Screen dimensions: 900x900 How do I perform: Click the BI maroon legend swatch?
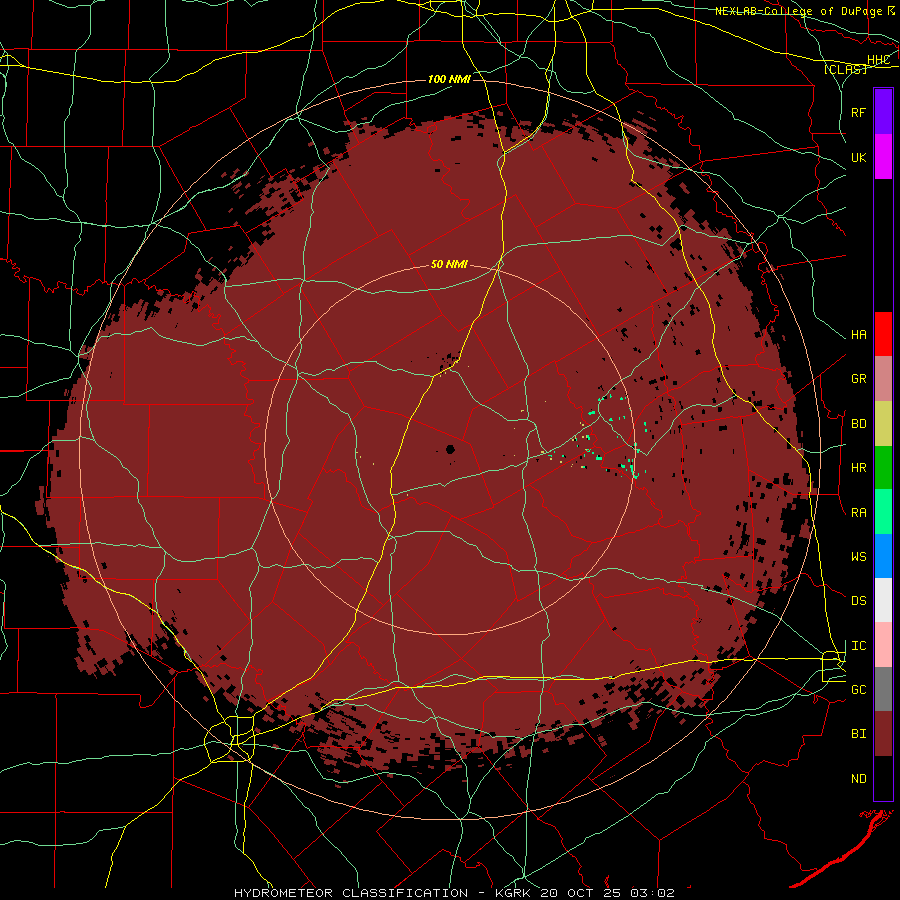883,734
